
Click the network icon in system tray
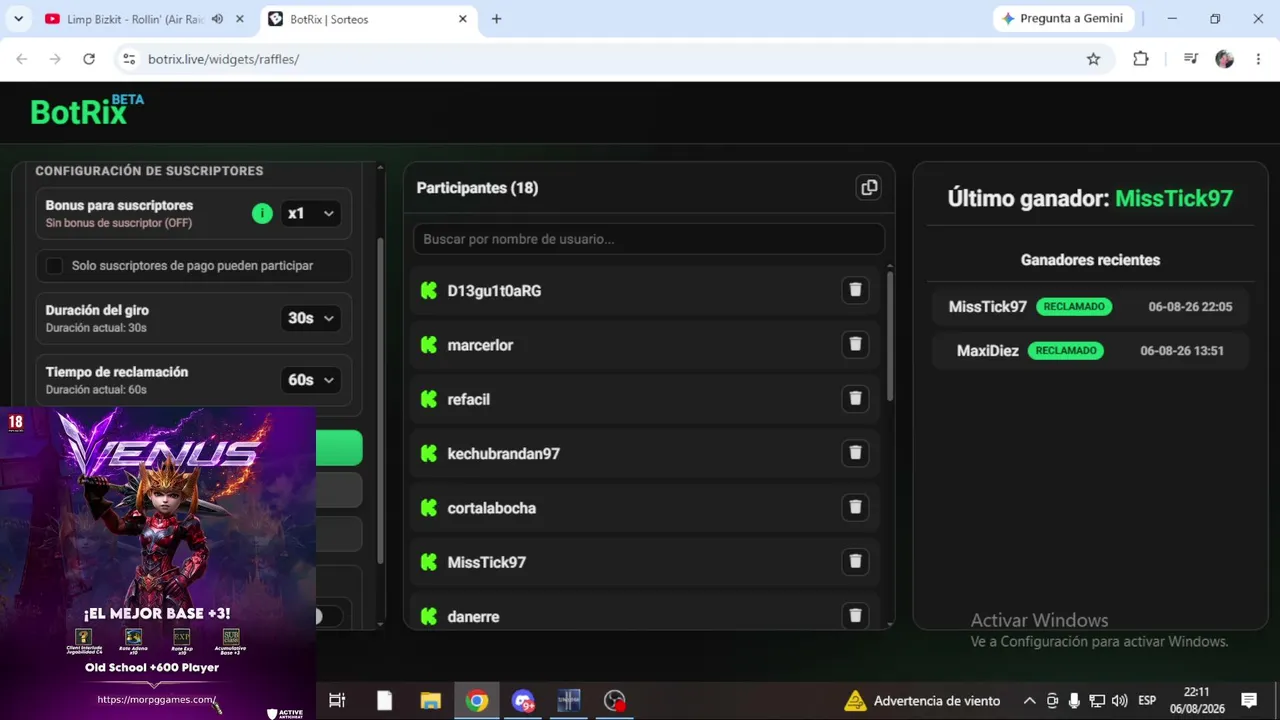(1097, 701)
